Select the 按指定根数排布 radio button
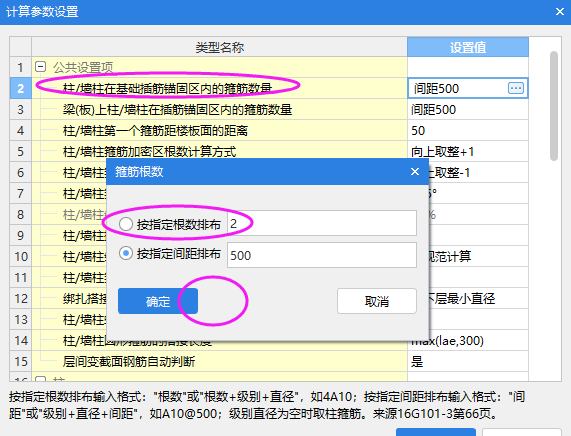Image resolution: width=571 pixels, height=436 pixels. pyautogui.click(x=126, y=224)
